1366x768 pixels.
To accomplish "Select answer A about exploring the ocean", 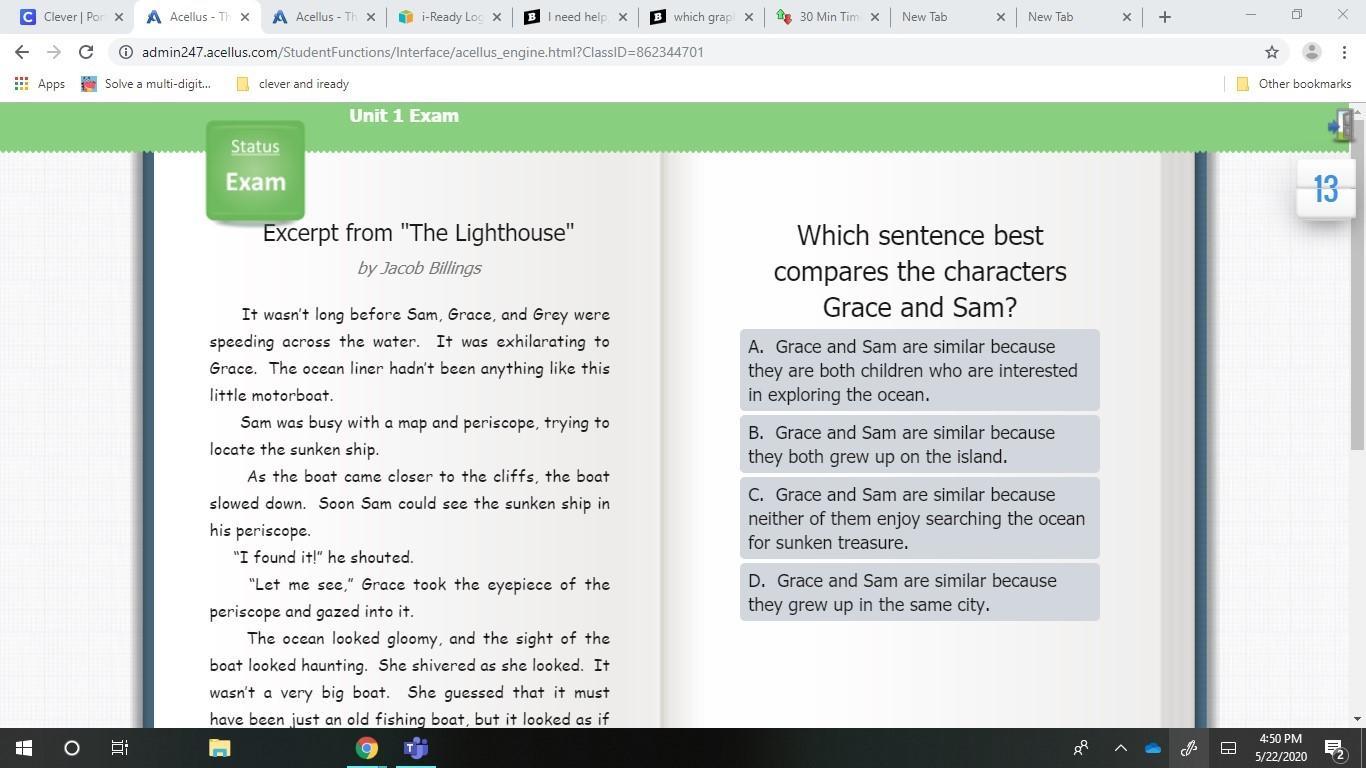I will point(920,370).
